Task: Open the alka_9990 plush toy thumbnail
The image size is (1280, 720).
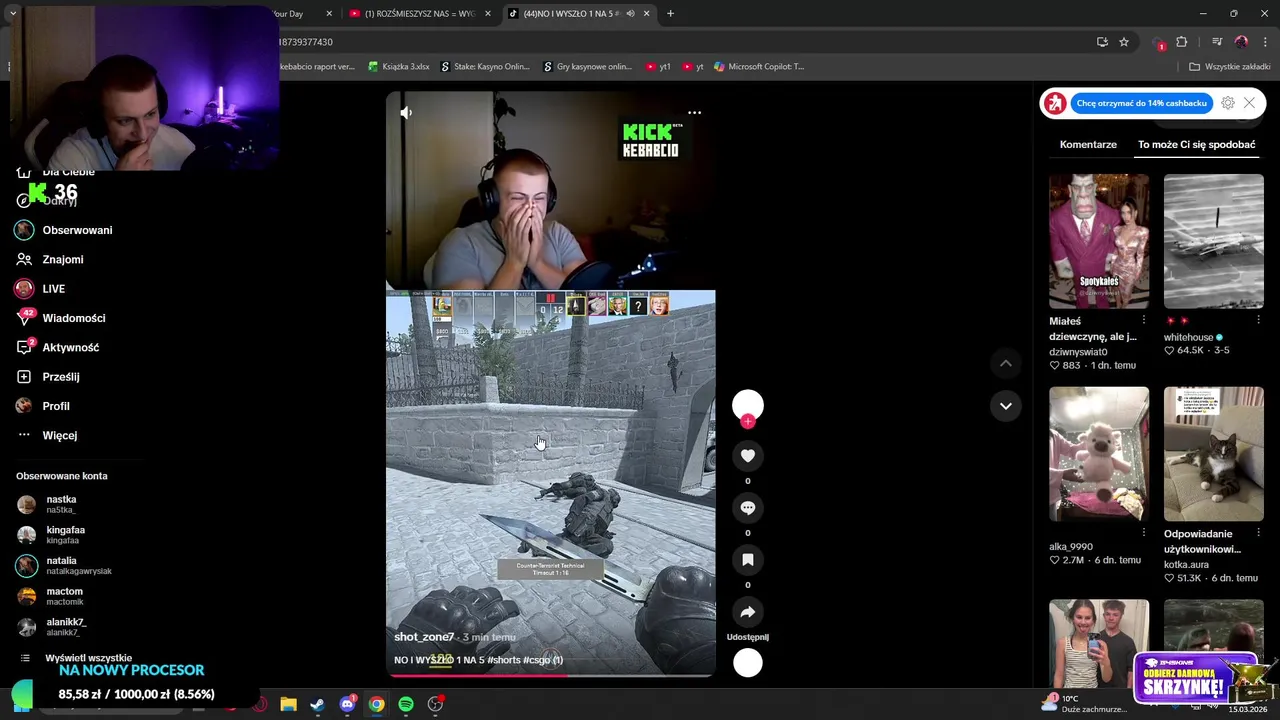Action: tap(1099, 454)
